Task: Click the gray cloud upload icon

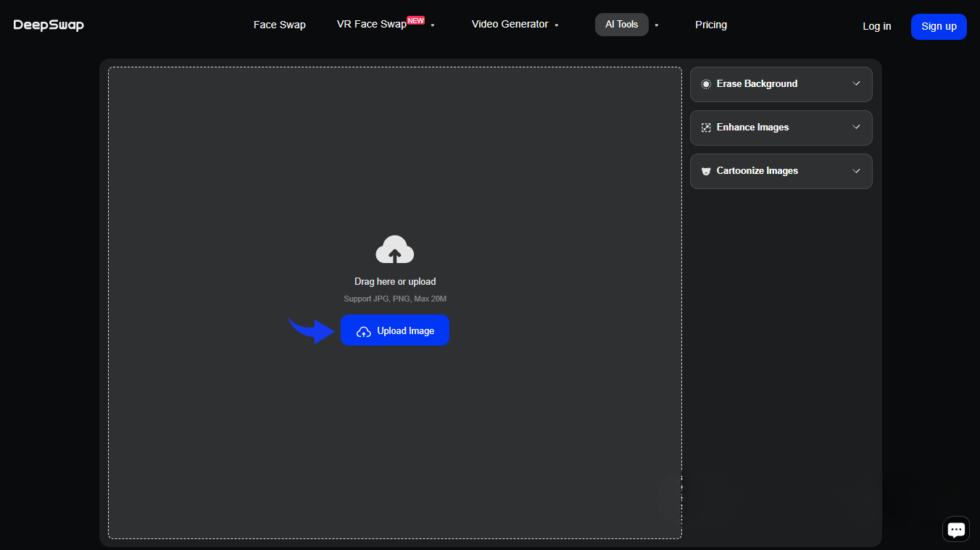Action: point(394,250)
